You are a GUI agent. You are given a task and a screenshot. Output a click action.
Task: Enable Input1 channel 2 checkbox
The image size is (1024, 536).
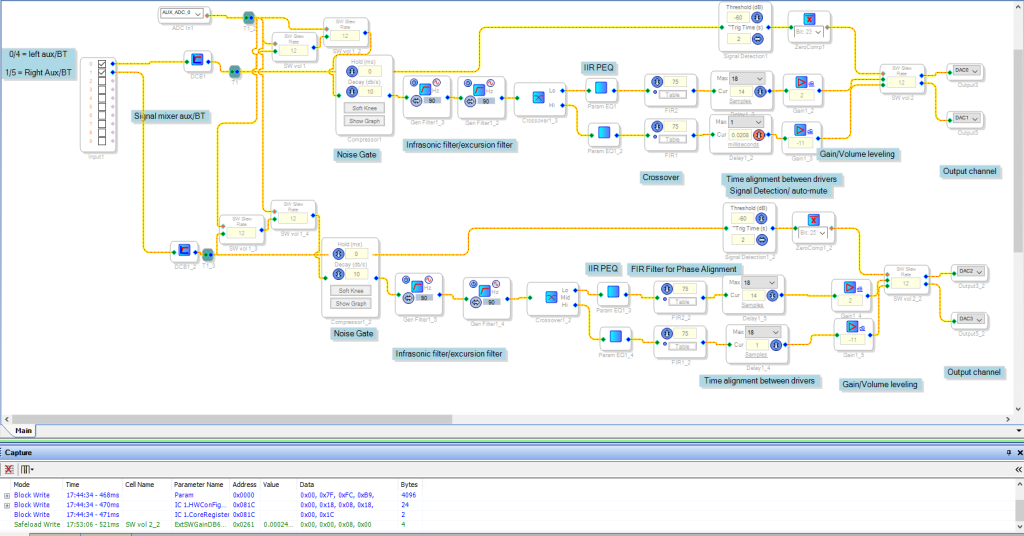click(102, 81)
